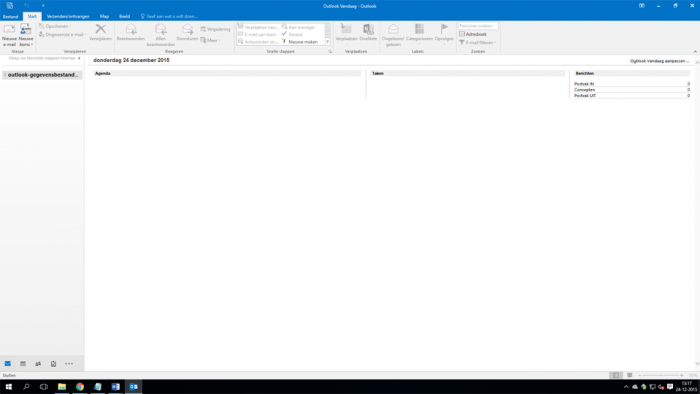Viewport: 700px width, 394px height.
Task: Click the undo arrow in title bar
Action: pyautogui.click(x=27, y=6)
